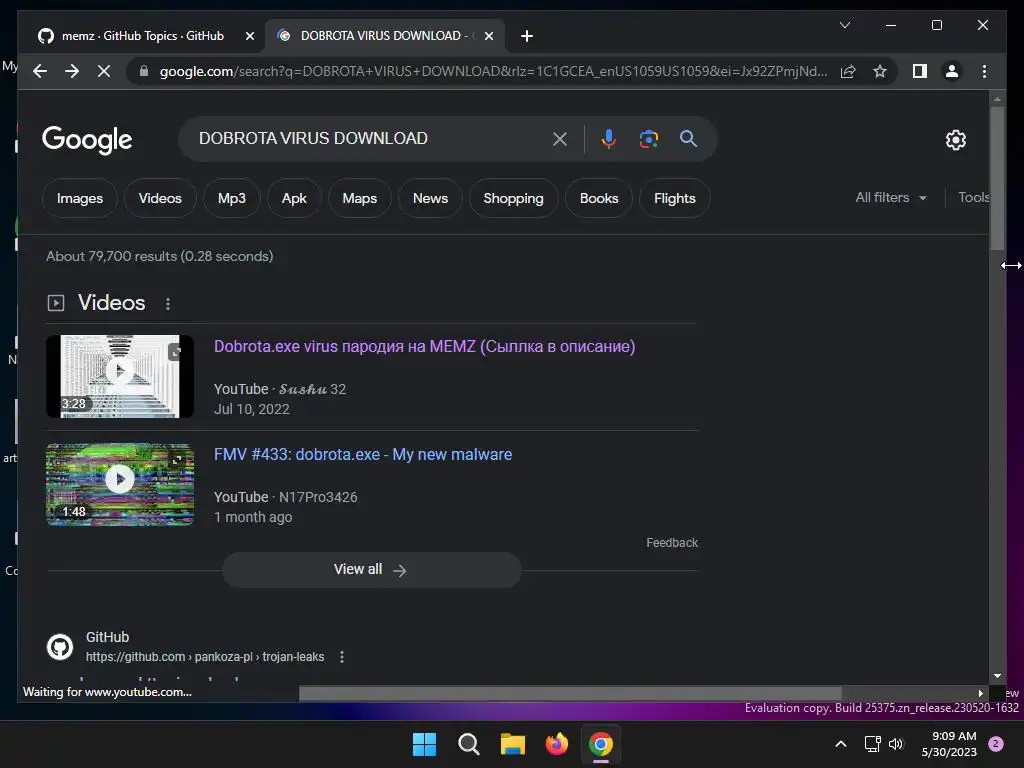Filter results by Flights
Viewport: 1024px width, 768px height.
point(675,198)
